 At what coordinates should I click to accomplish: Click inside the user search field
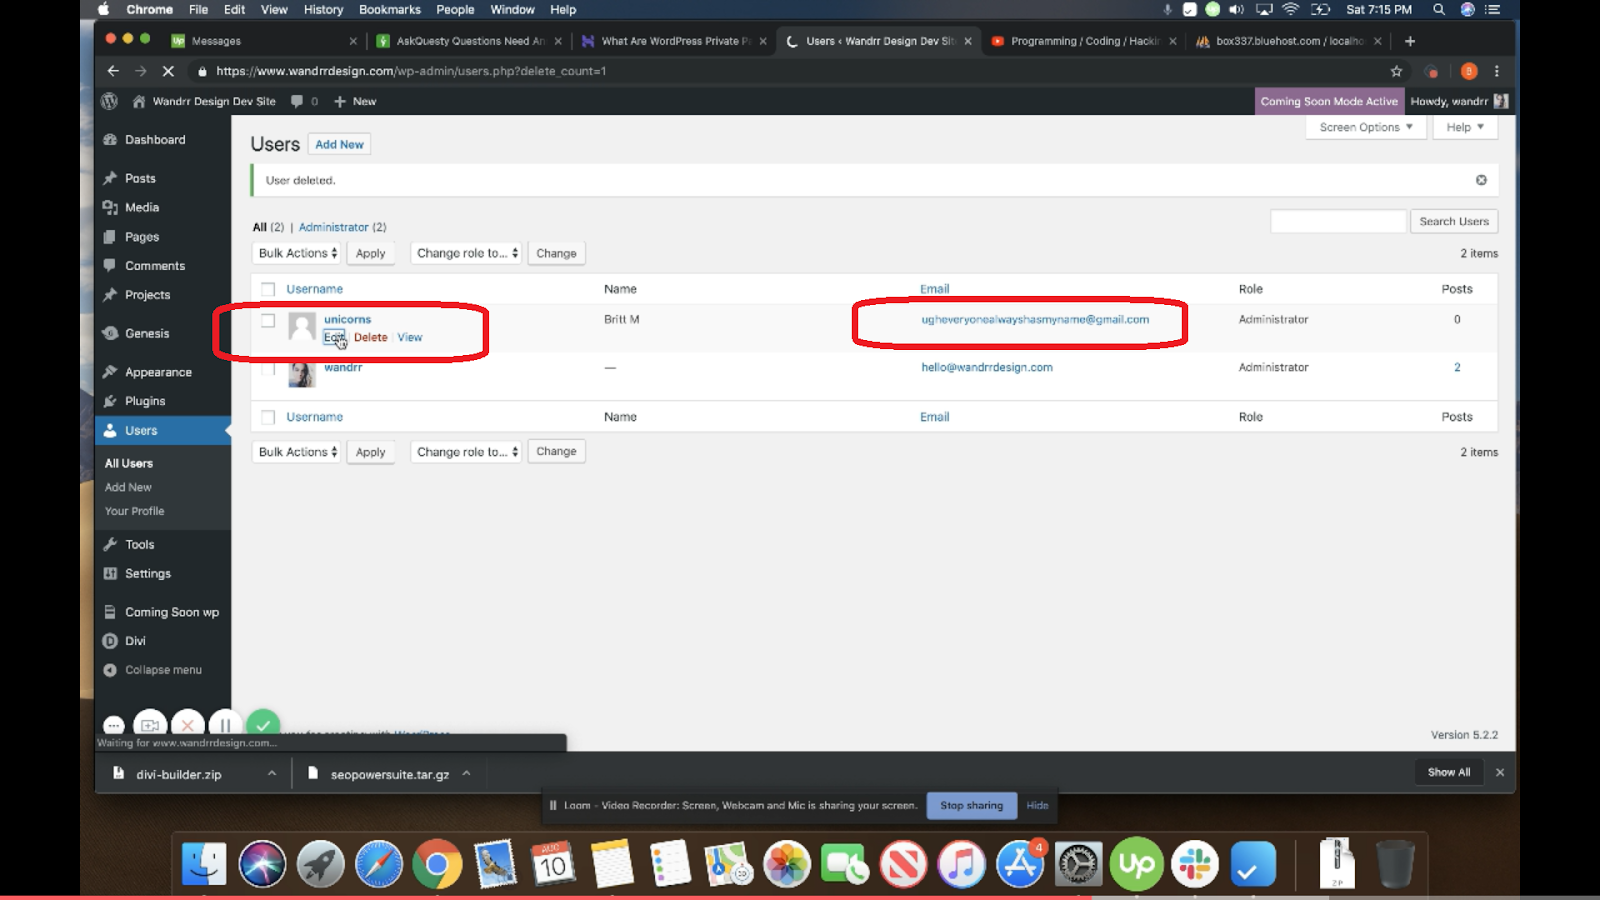click(x=1337, y=220)
